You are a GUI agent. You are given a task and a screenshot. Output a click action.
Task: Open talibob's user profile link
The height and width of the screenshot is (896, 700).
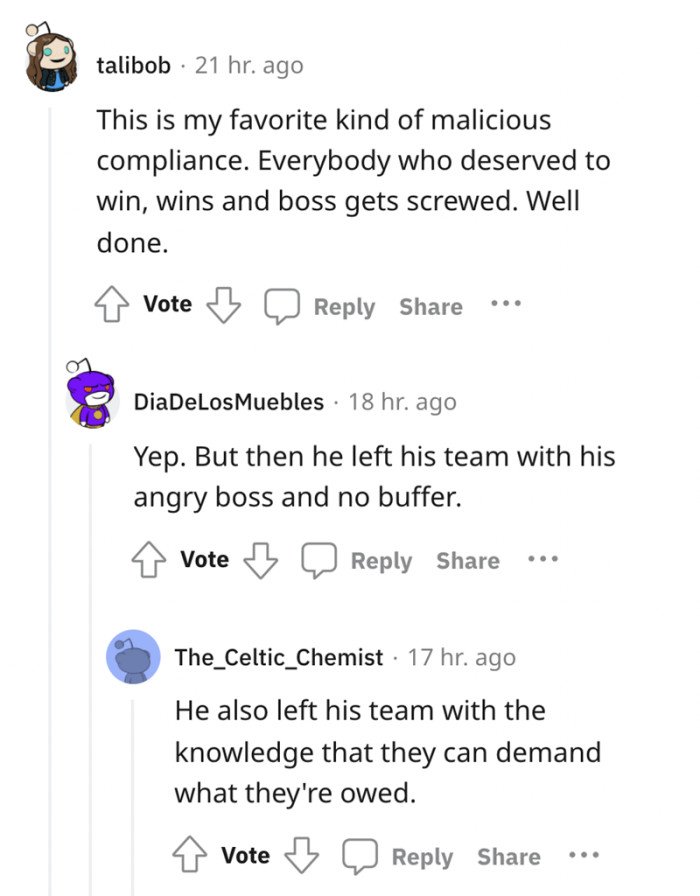pyautogui.click(x=134, y=66)
